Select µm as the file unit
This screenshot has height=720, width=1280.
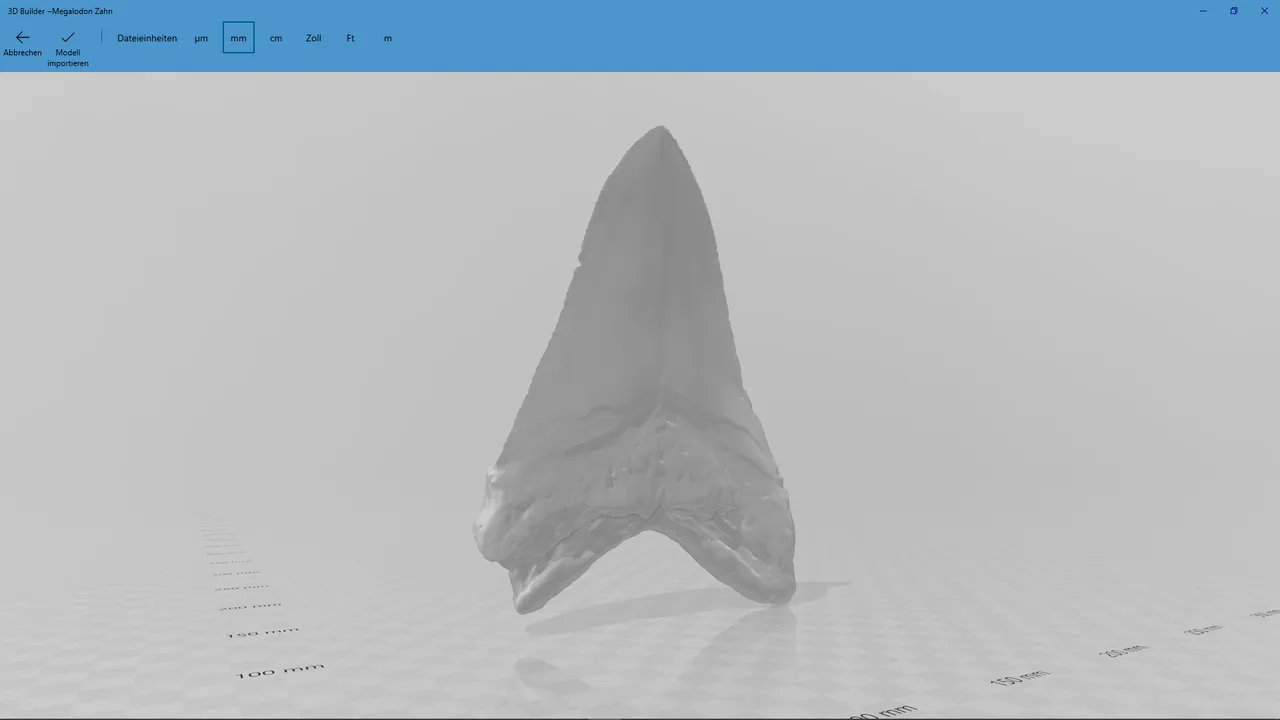coord(201,38)
